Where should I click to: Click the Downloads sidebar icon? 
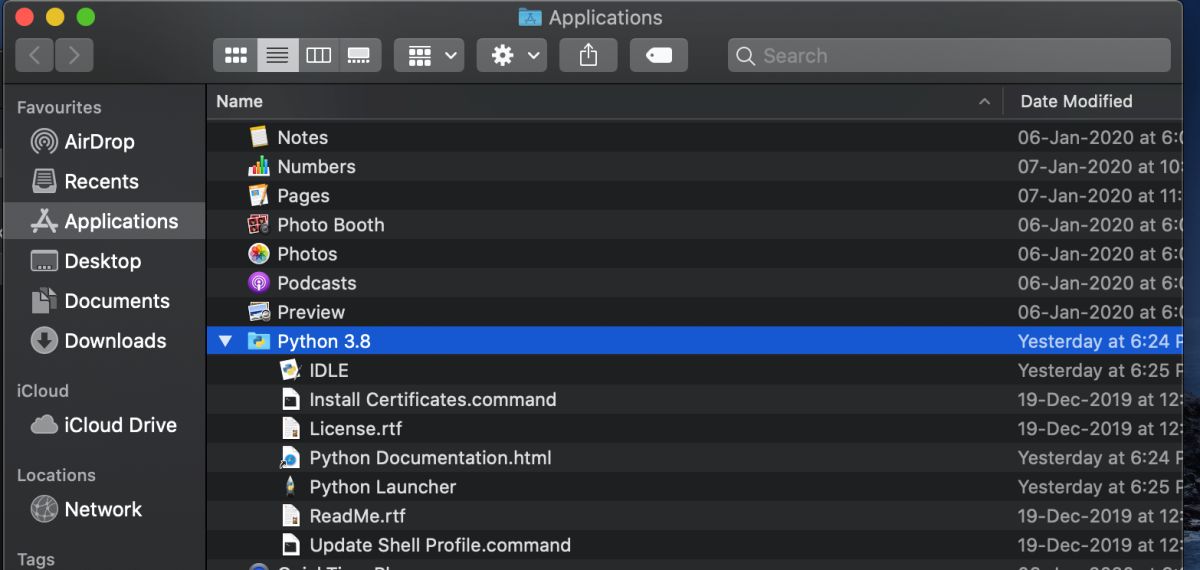(x=44, y=341)
